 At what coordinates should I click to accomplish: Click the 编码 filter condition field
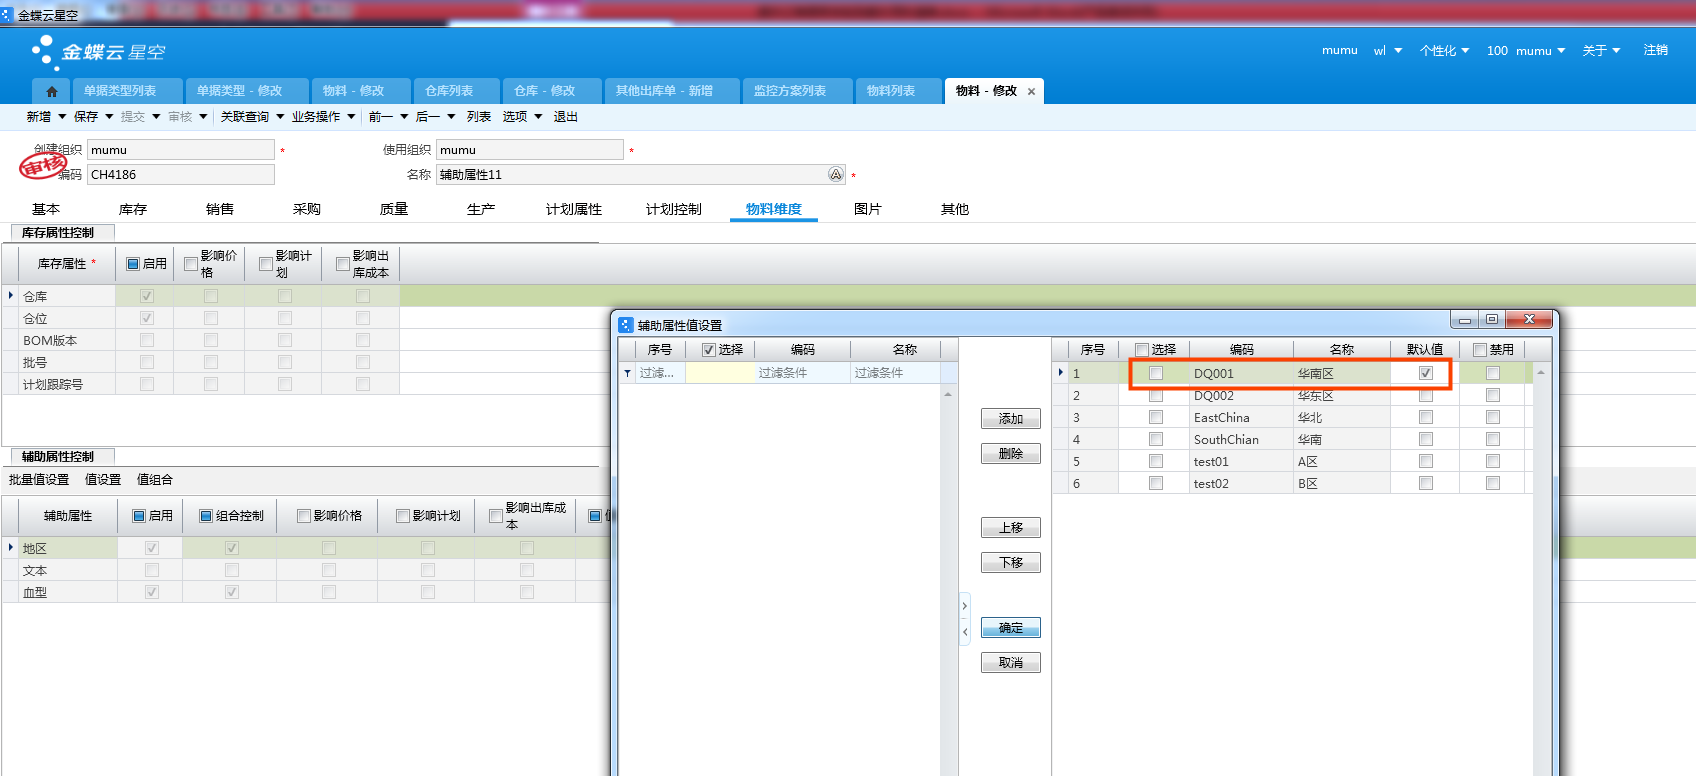[802, 373]
